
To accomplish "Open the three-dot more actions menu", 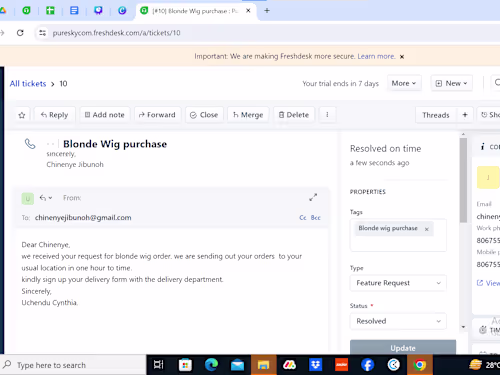I will tap(327, 115).
